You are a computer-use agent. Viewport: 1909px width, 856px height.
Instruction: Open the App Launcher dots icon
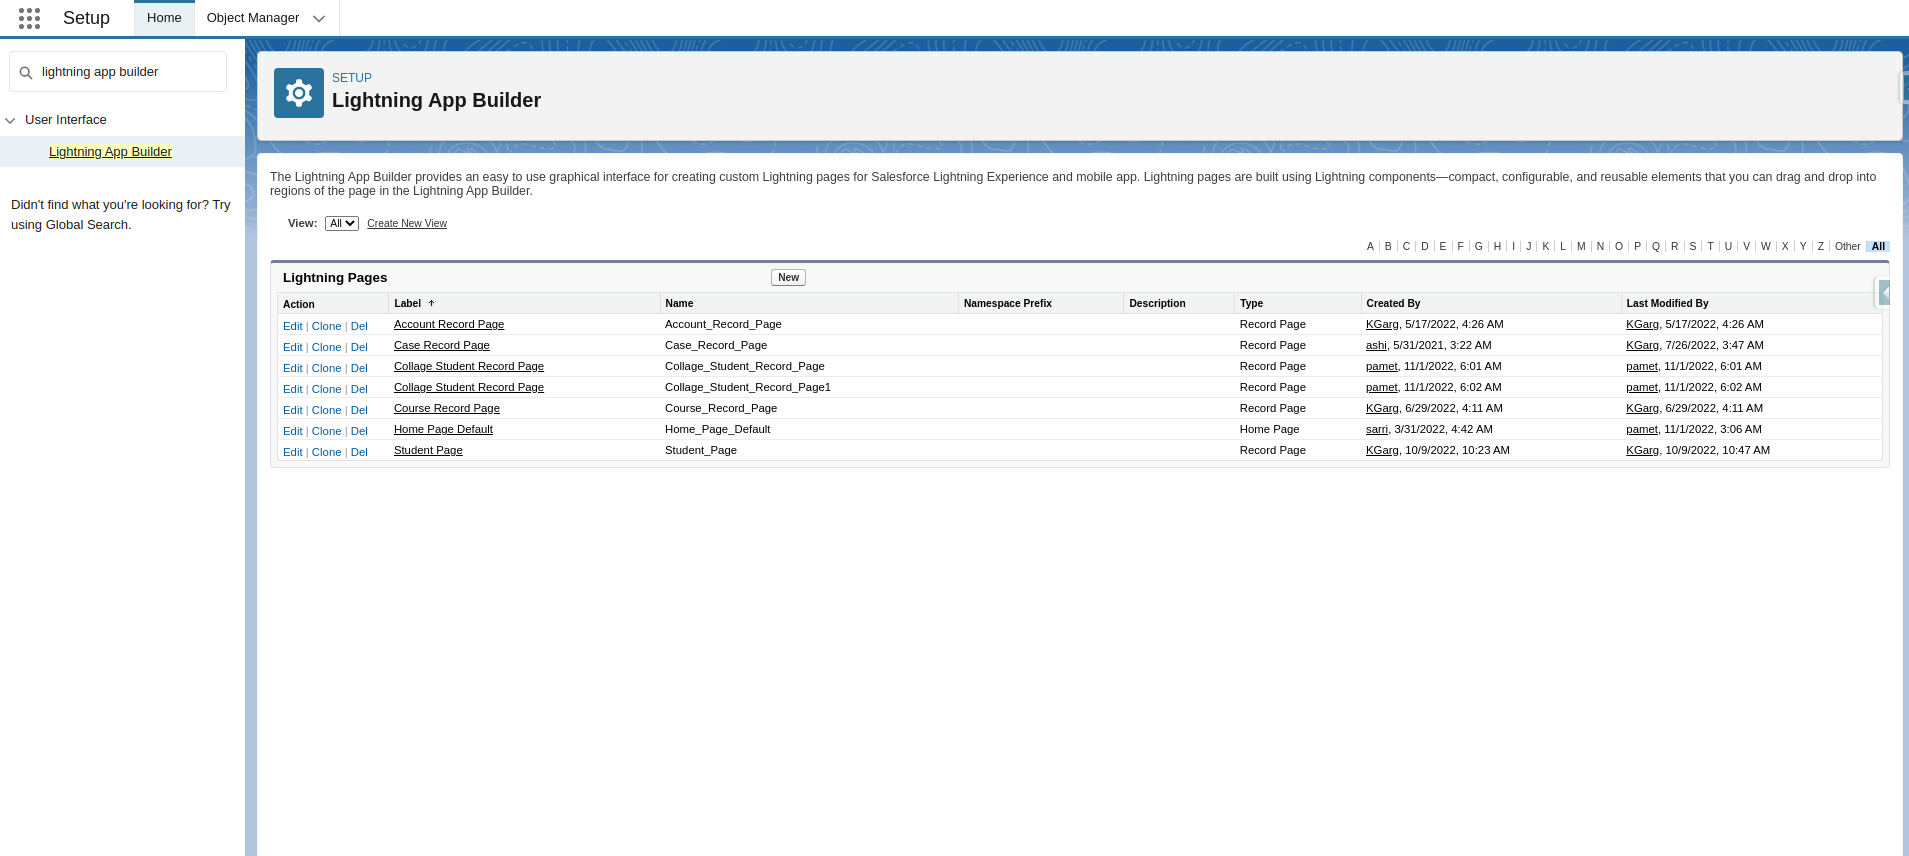30,18
